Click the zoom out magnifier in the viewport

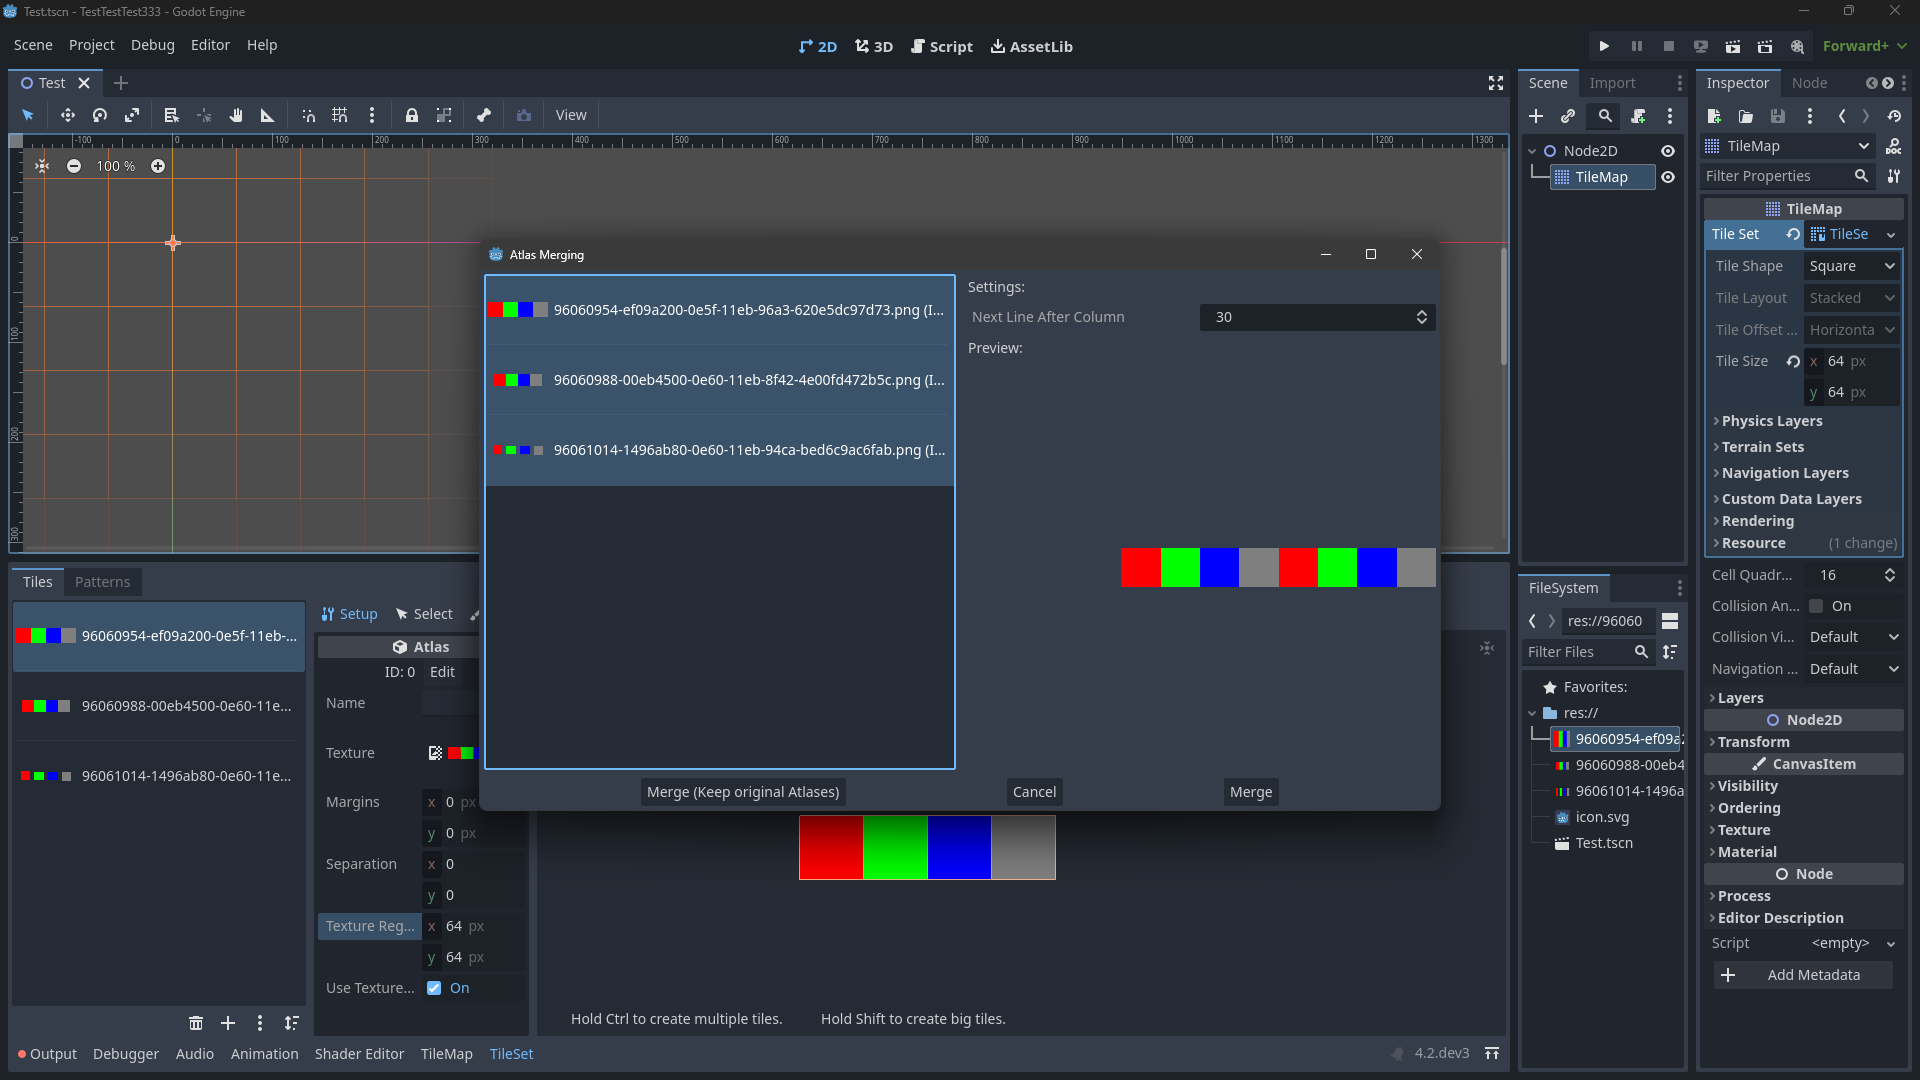(74, 166)
